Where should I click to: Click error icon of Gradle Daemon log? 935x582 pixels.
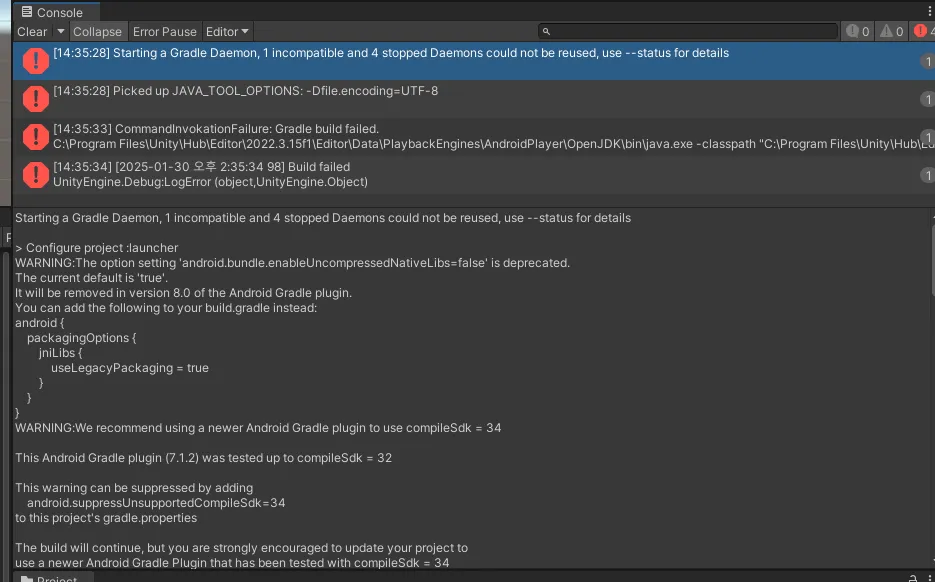[36, 61]
